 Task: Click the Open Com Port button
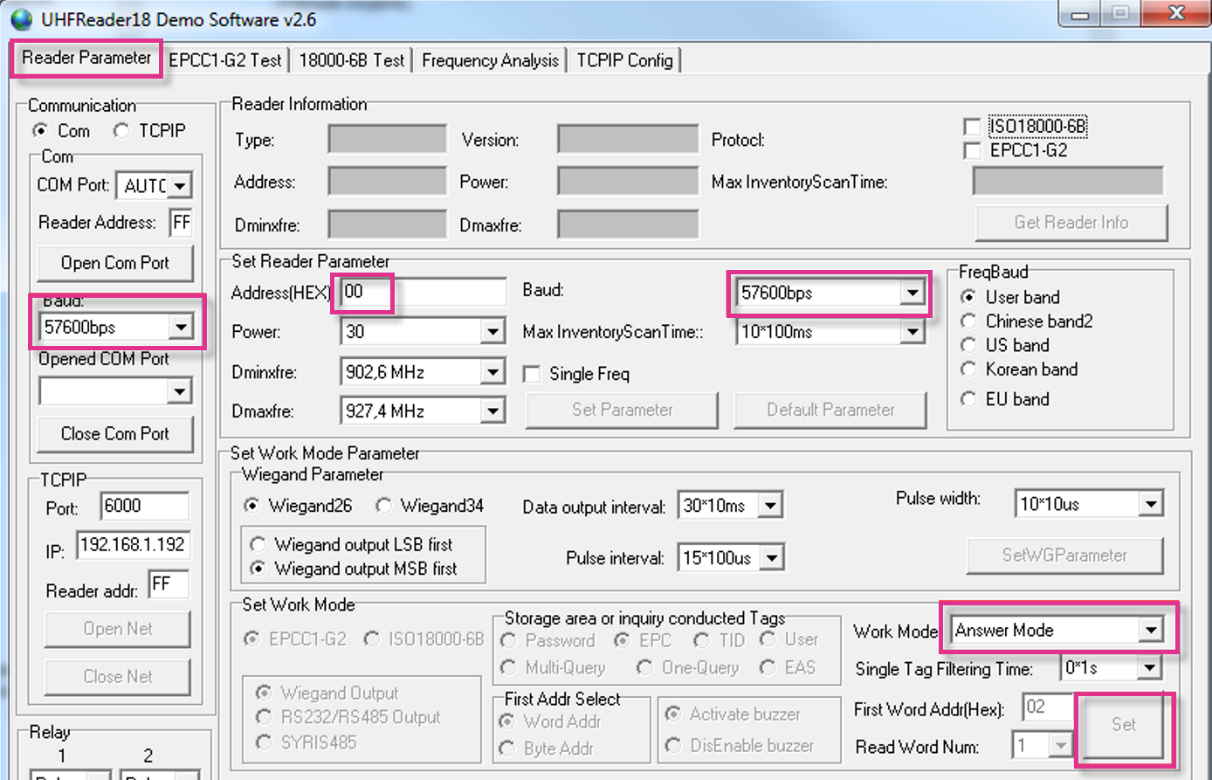pyautogui.click(x=115, y=263)
